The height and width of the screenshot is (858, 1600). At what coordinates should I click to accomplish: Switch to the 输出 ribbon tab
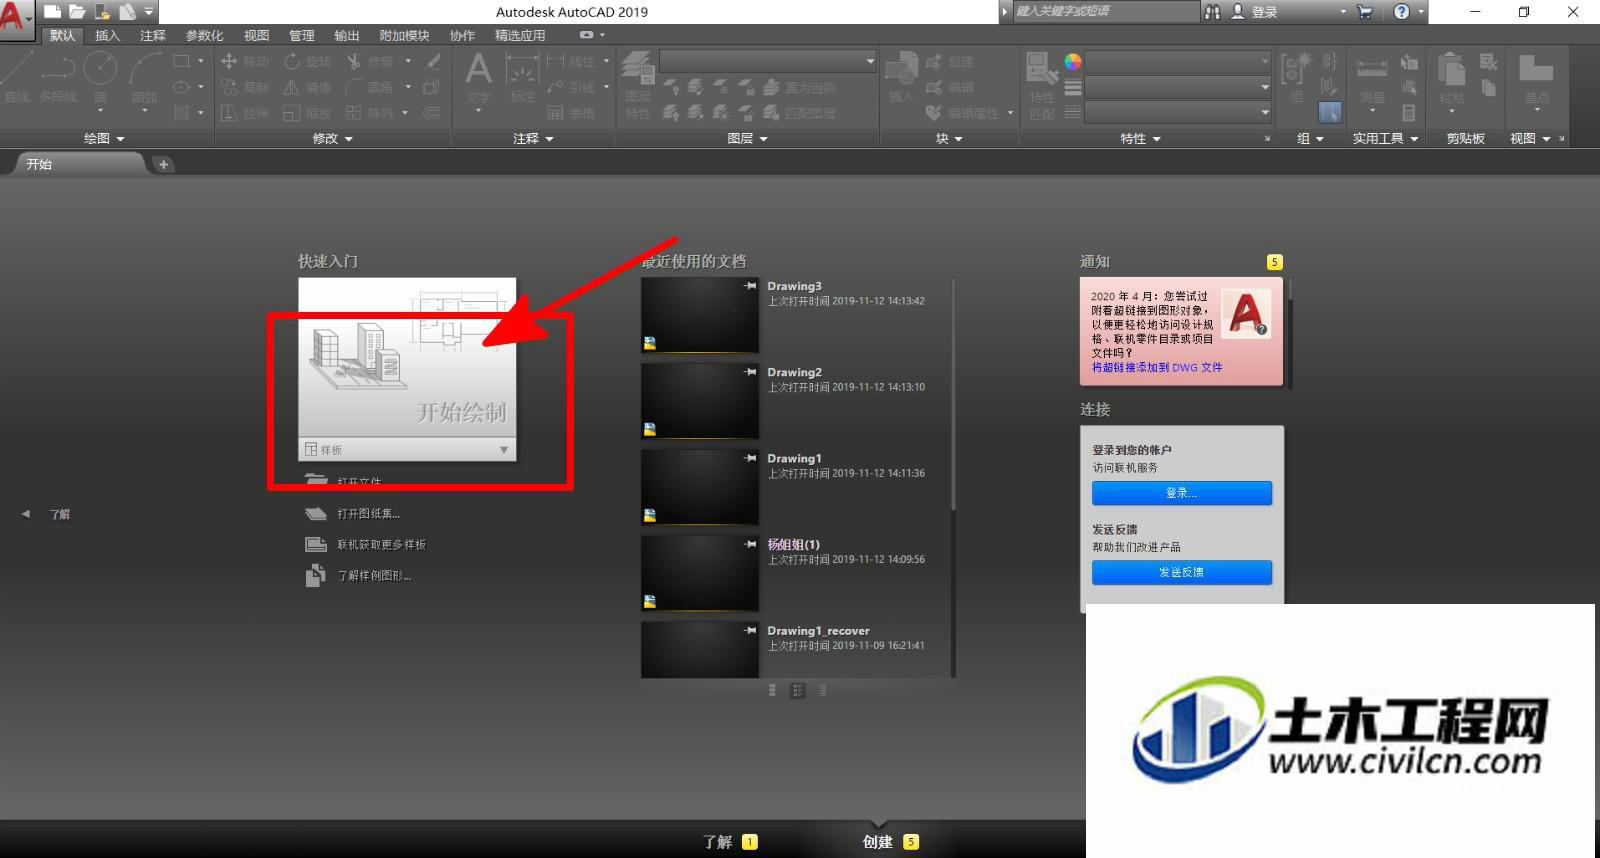(347, 35)
